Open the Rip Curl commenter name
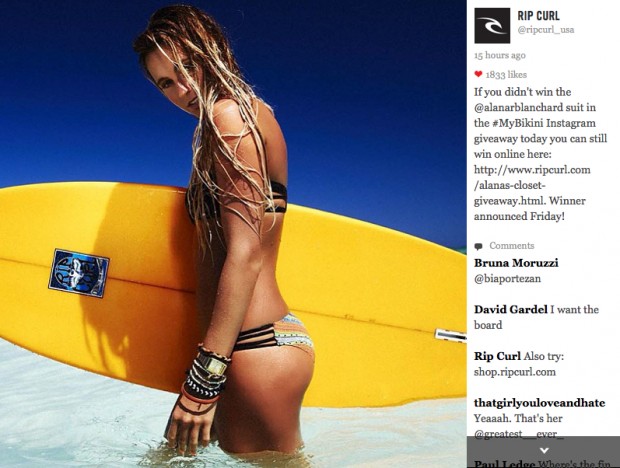620x468 pixels. (497, 356)
